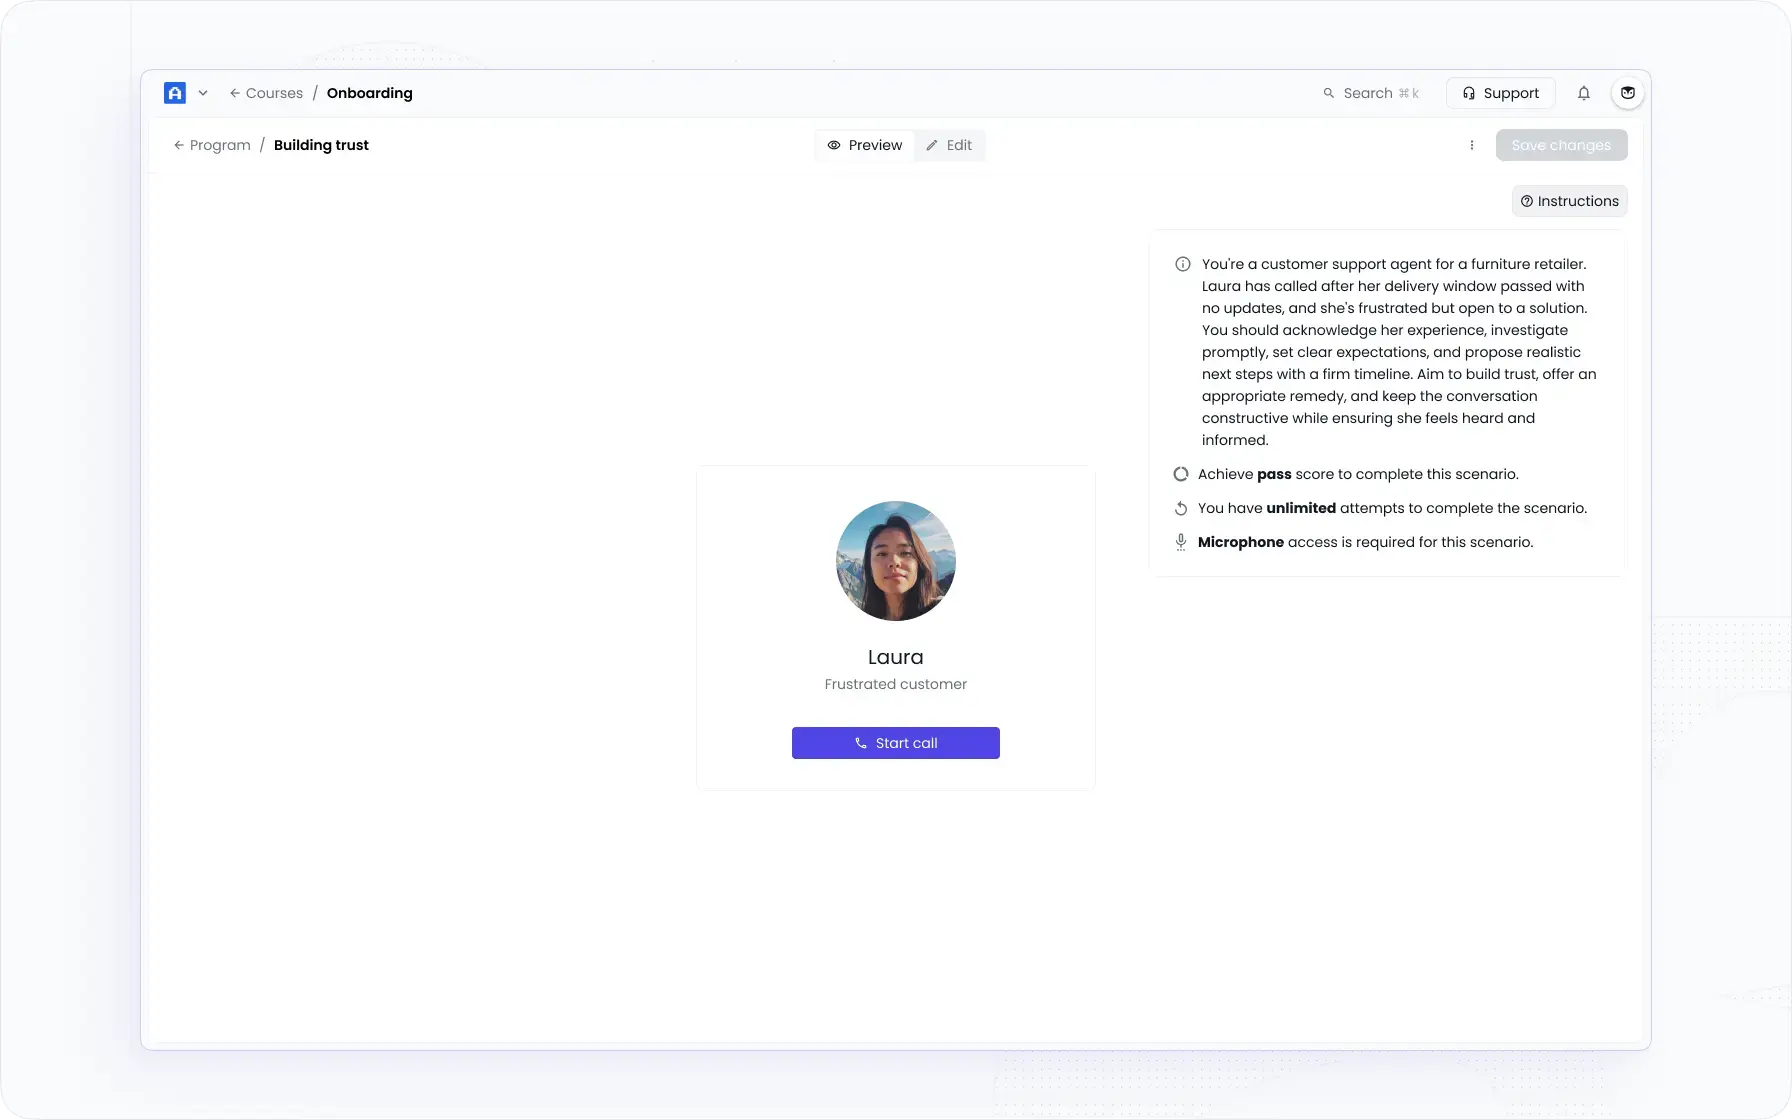Switch to Preview mode

point(864,145)
